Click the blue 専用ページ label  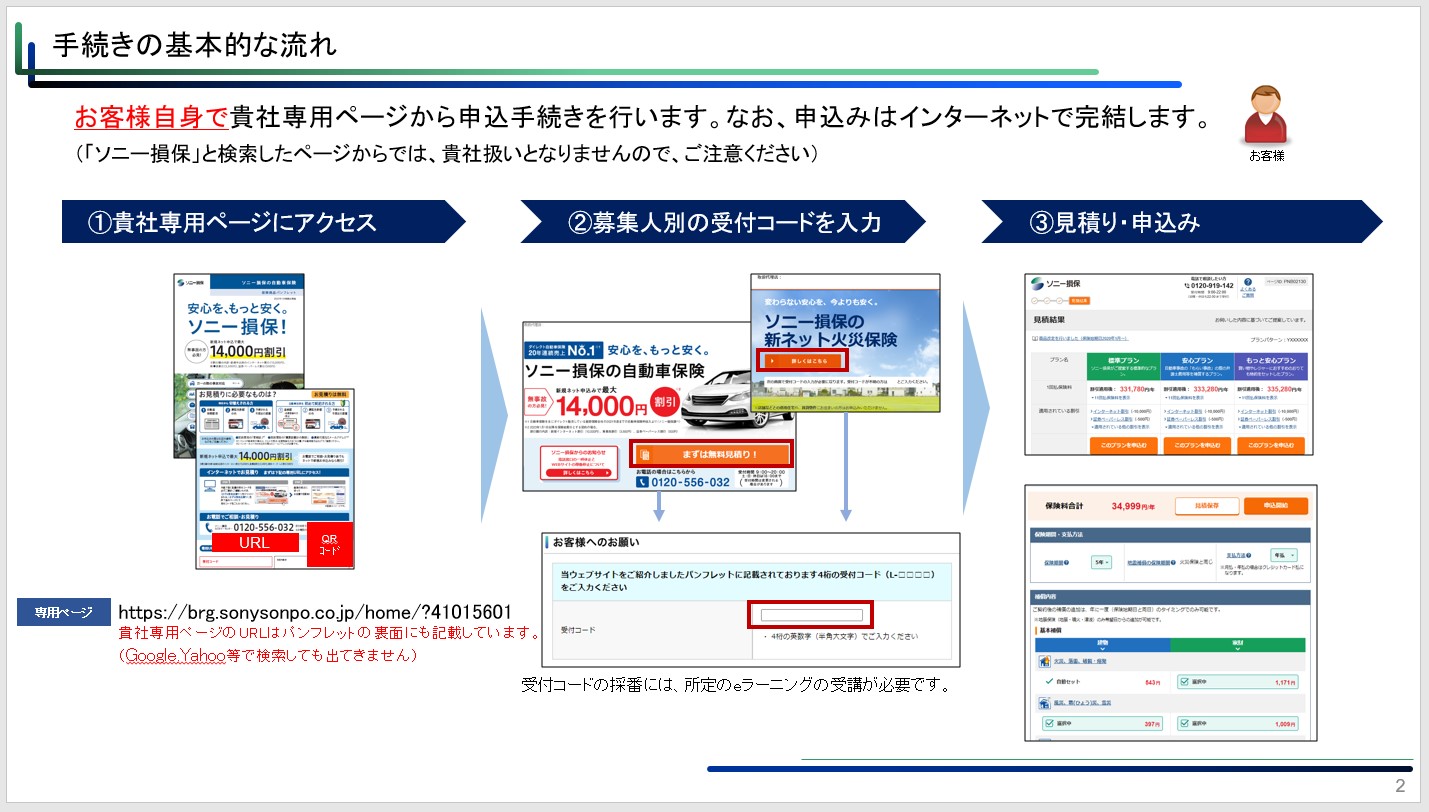(x=63, y=612)
